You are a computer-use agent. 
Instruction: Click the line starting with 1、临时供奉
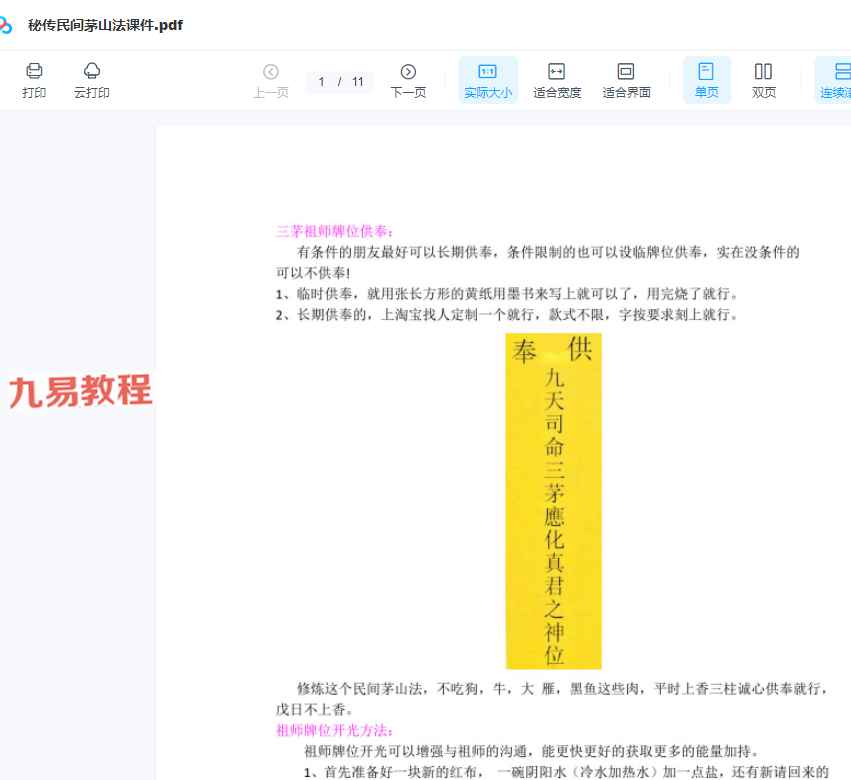click(x=507, y=294)
